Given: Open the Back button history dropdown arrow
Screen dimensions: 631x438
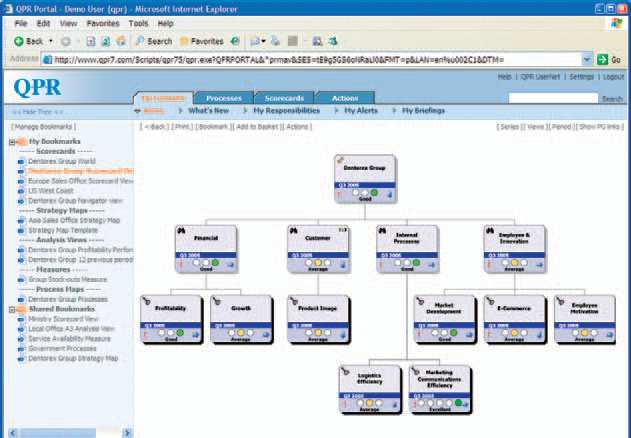Looking at the screenshot, I should 51,41.
